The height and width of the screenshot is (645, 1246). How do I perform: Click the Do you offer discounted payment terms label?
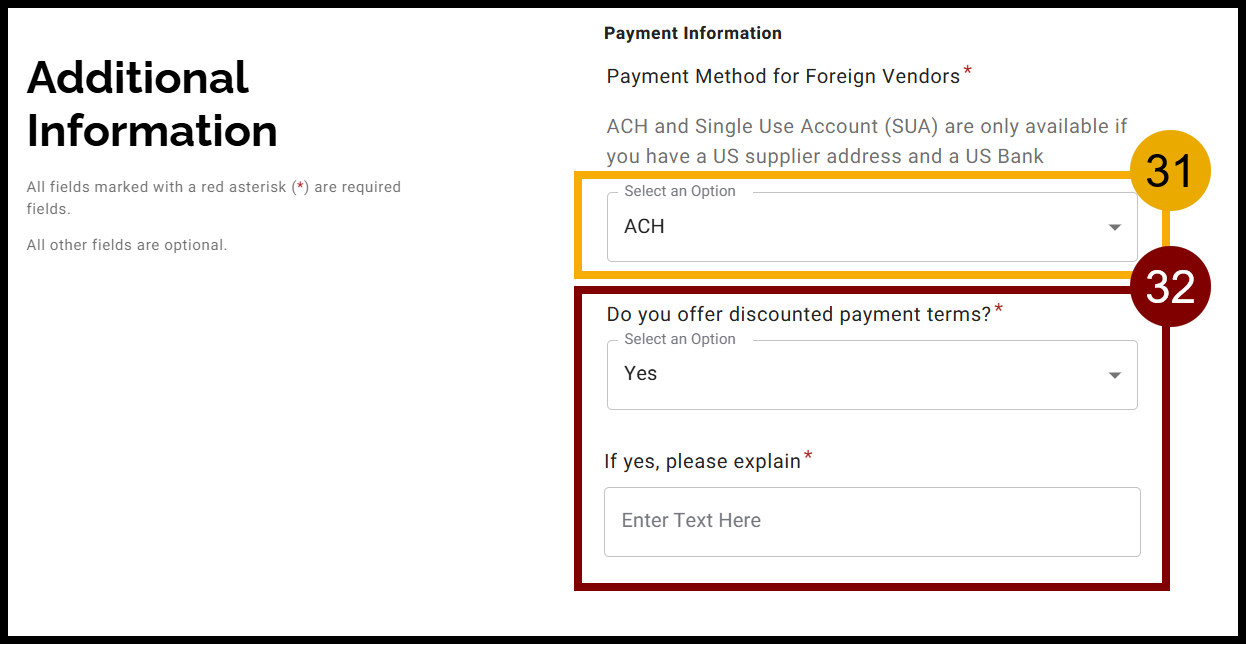pyautogui.click(x=798, y=314)
